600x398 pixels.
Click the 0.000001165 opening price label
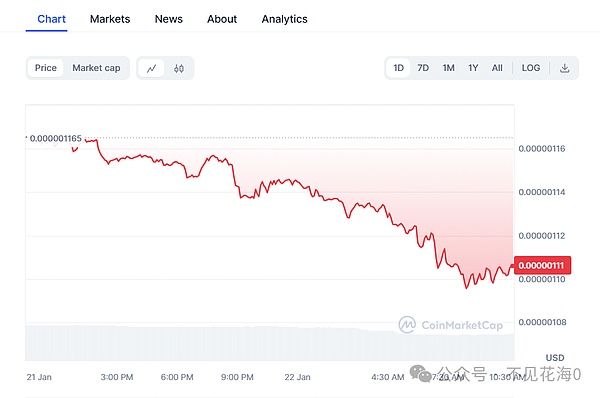(x=55, y=138)
